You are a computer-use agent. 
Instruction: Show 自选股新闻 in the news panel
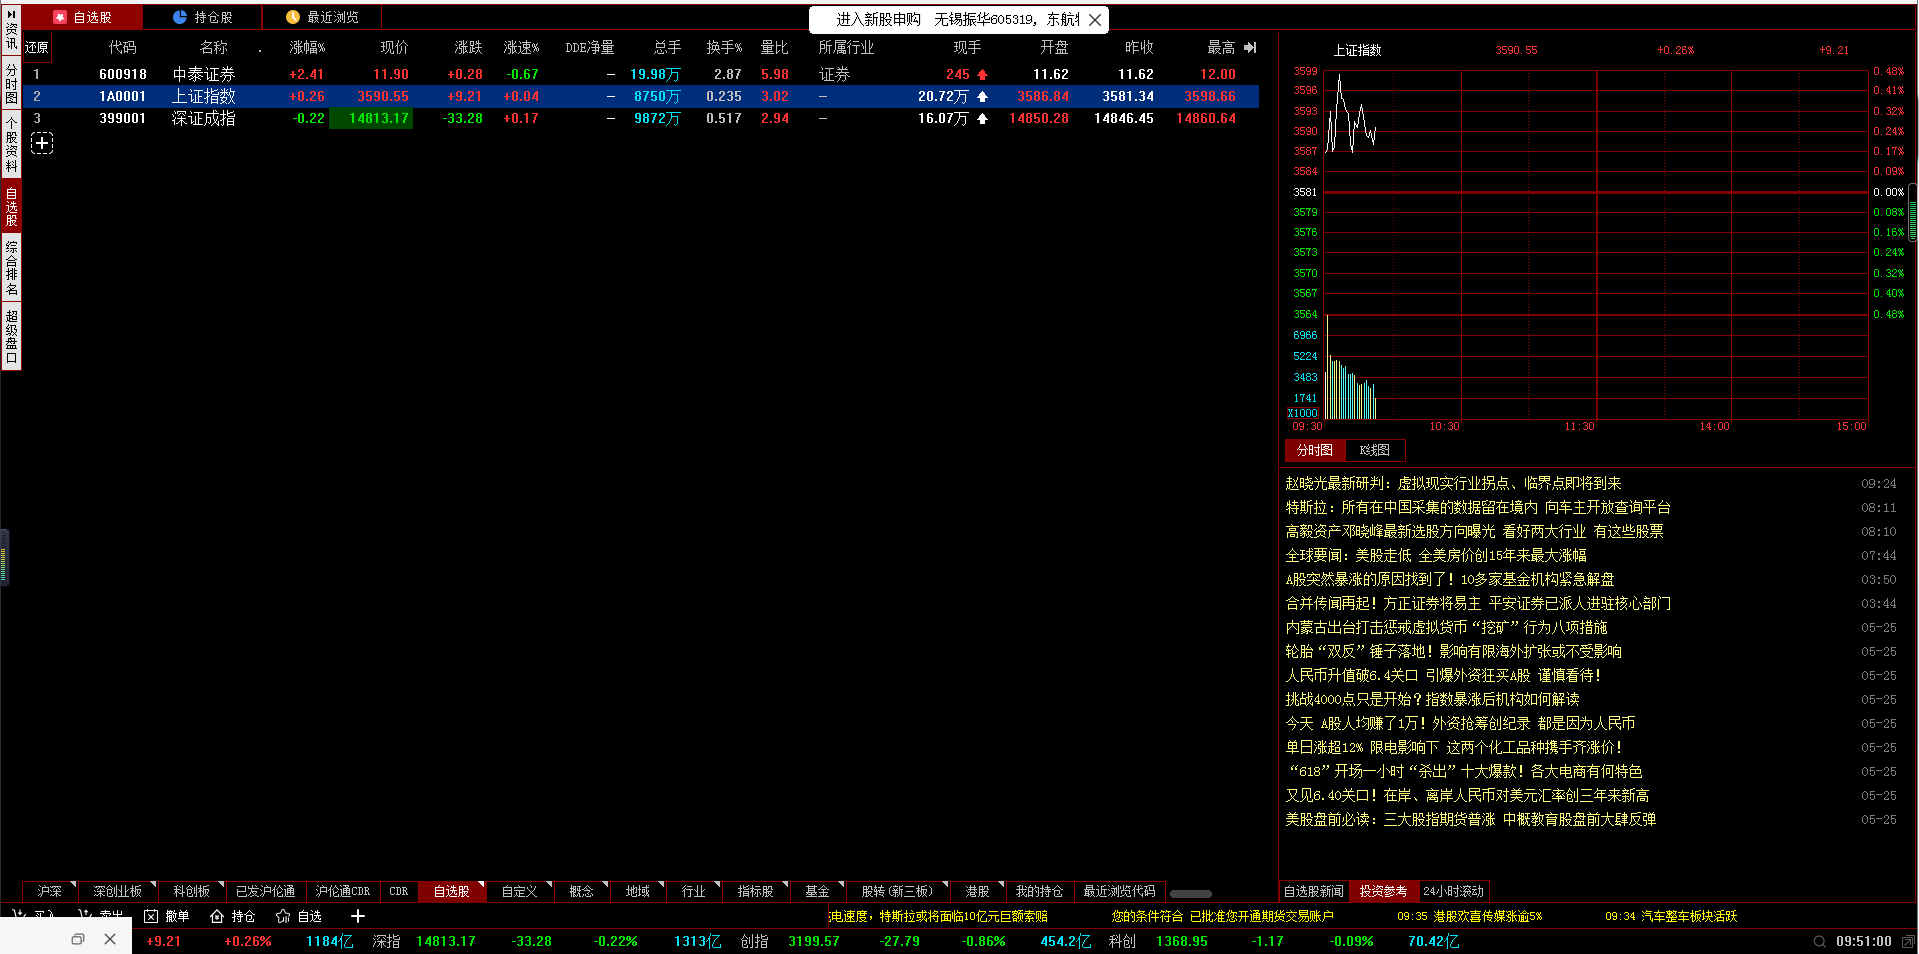(1313, 891)
